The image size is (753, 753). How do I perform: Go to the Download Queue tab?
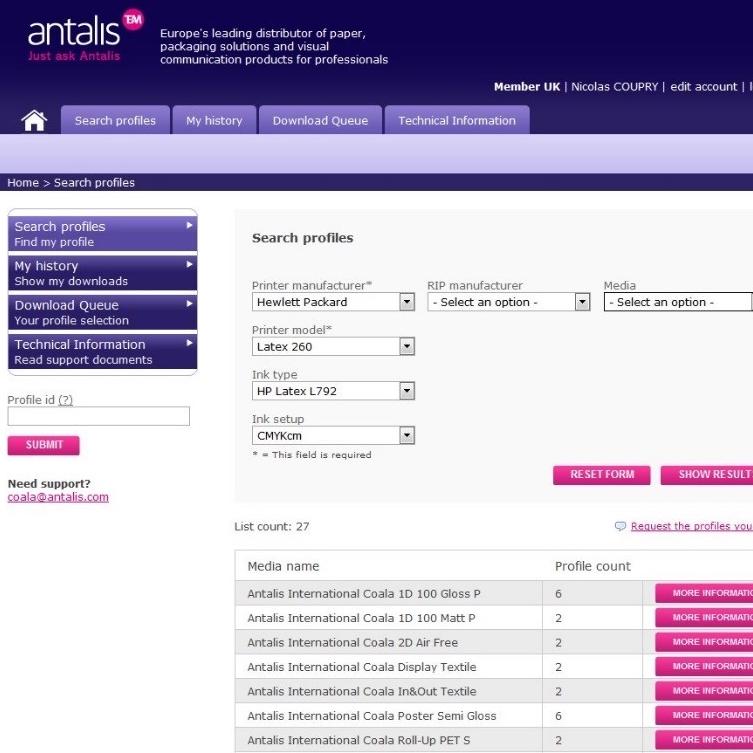(x=320, y=121)
